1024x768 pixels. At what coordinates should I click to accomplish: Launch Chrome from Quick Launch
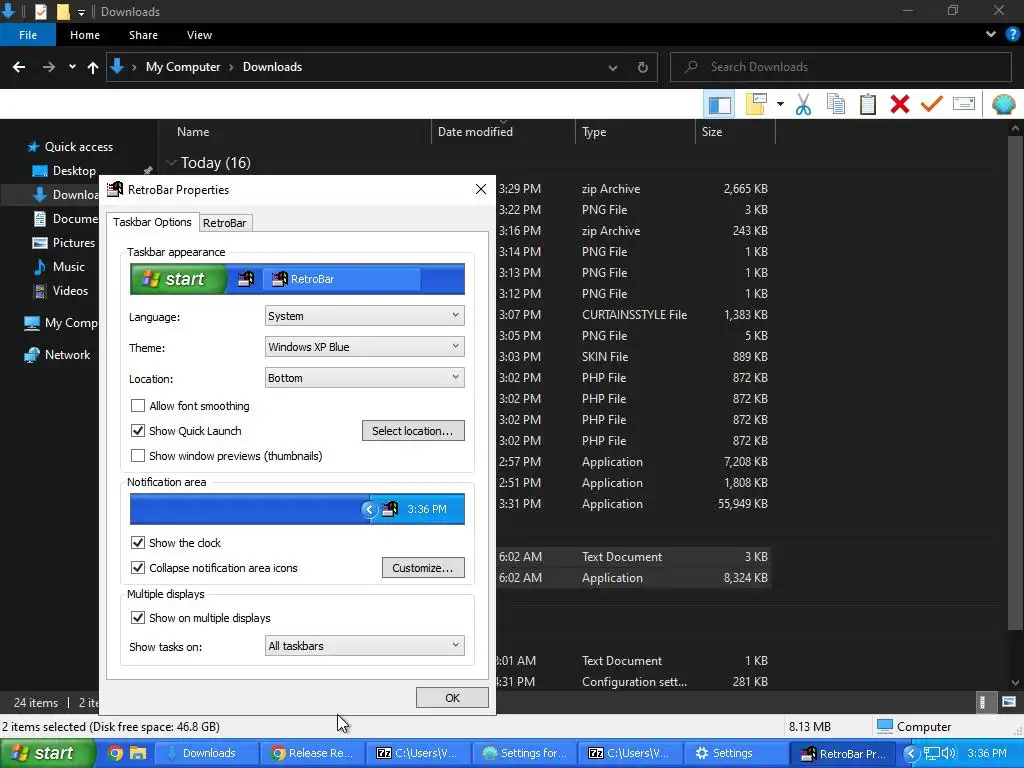click(116, 753)
